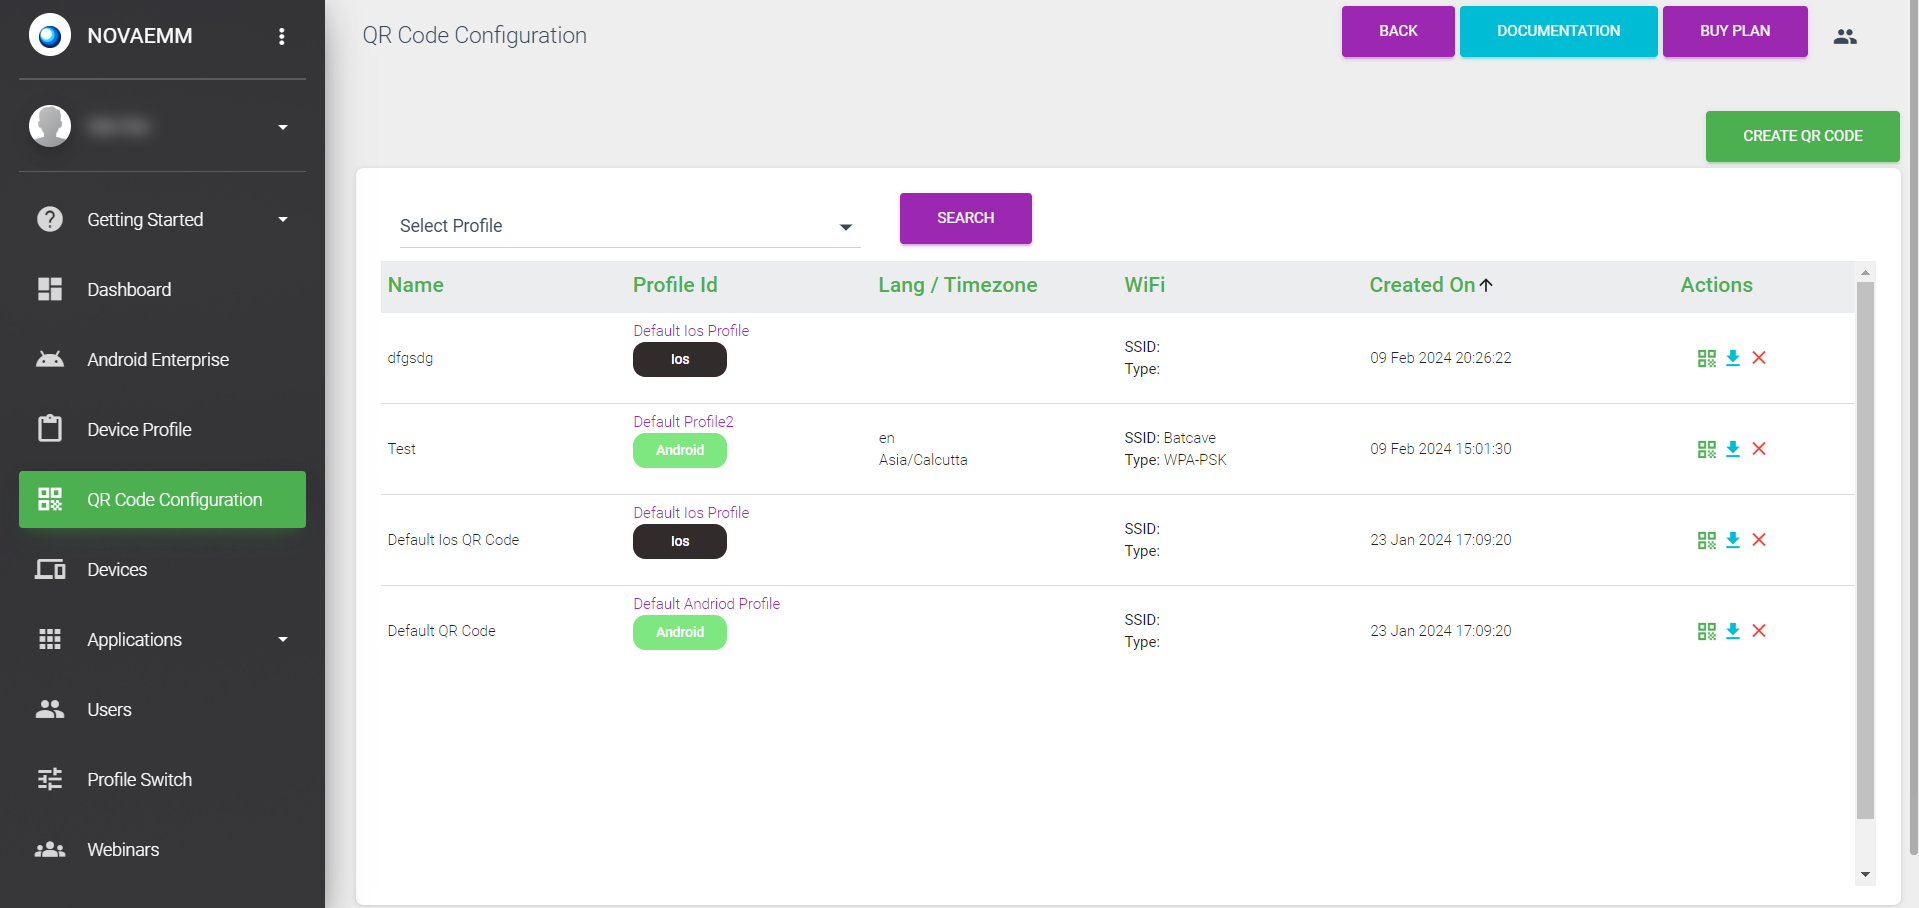Navigate to Profile Switch page

(x=139, y=779)
